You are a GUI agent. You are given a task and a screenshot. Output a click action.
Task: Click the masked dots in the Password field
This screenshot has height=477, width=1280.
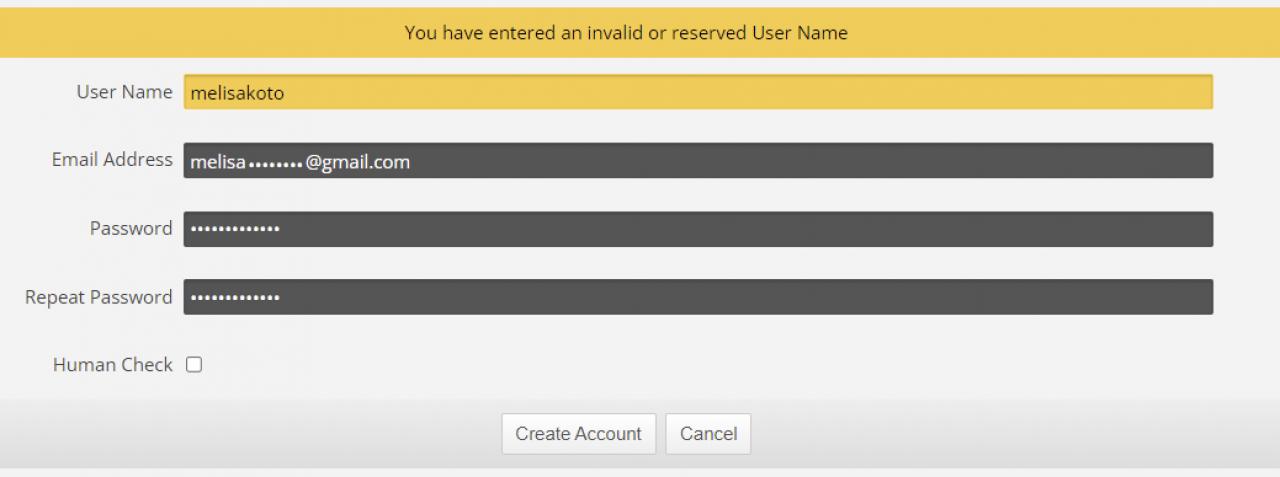pyautogui.click(x=235, y=230)
